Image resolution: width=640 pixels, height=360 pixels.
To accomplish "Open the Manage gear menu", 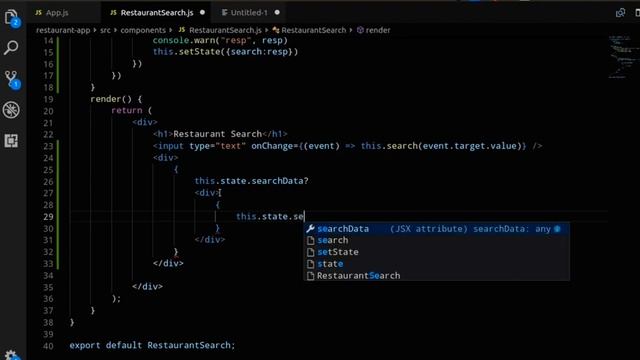I will point(11,354).
